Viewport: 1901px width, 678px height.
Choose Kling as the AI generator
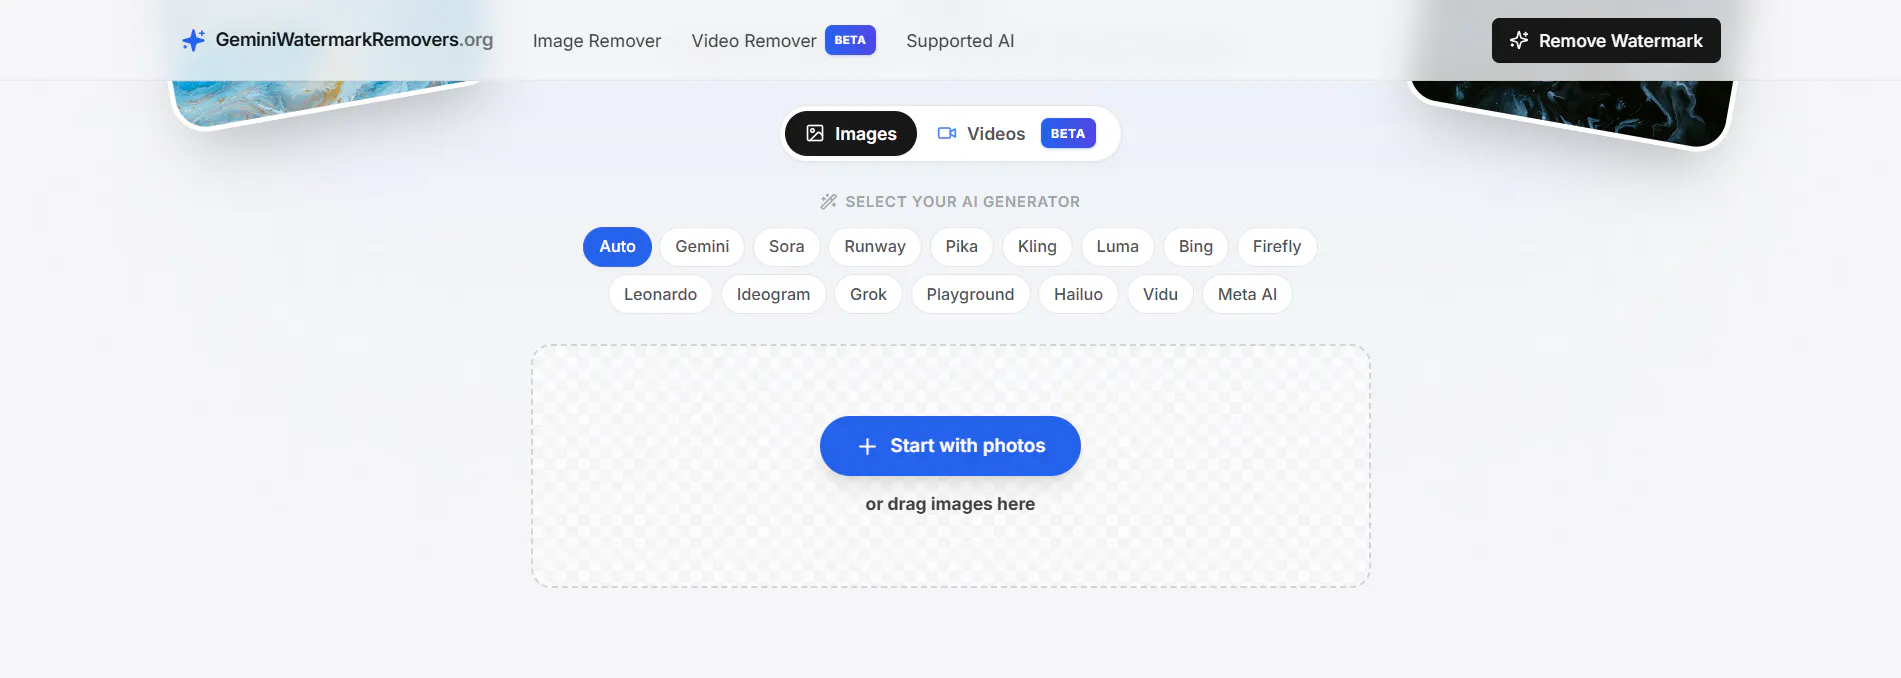point(1037,247)
